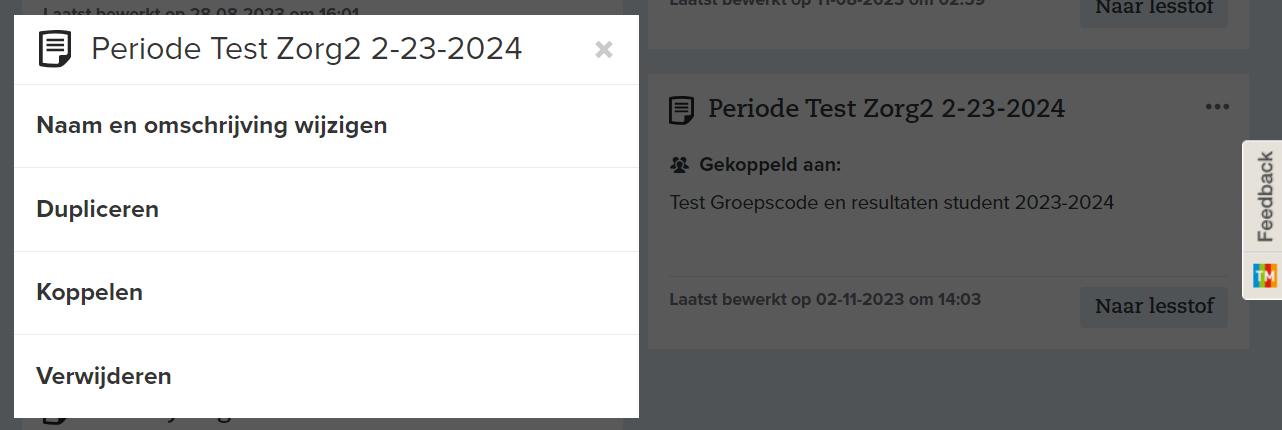The width and height of the screenshot is (1282, 430).
Task: Click the Gekoppeld aan label
Action: click(x=769, y=165)
